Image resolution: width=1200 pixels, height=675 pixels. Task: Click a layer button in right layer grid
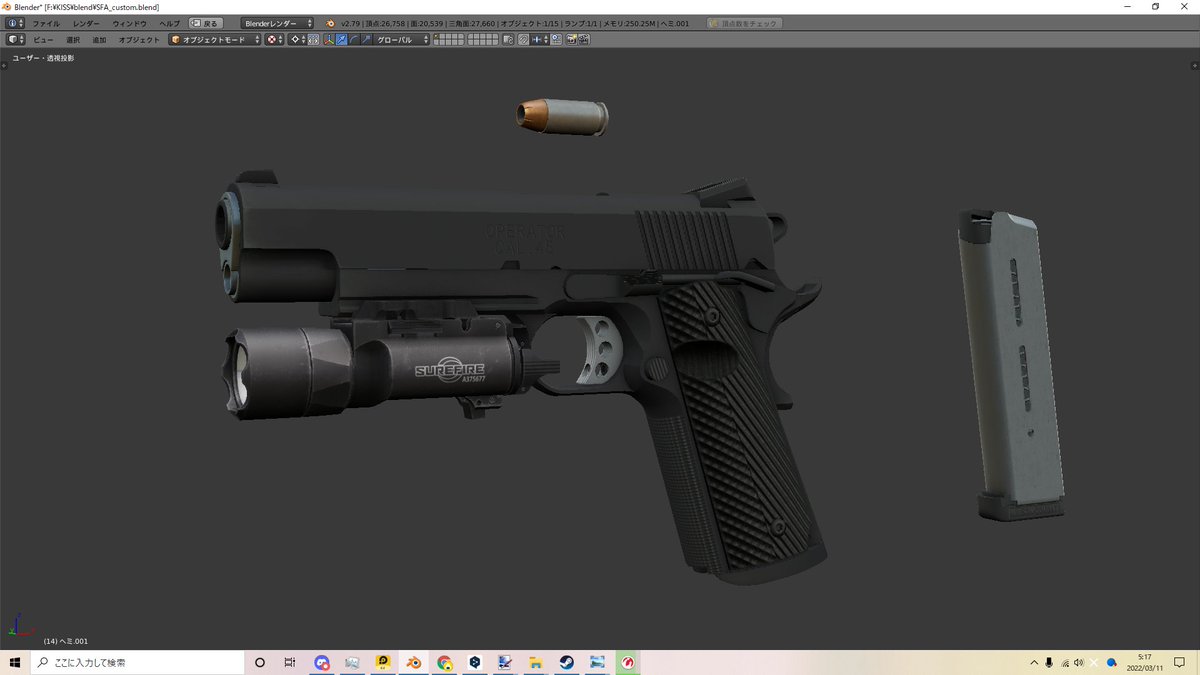coord(484,39)
